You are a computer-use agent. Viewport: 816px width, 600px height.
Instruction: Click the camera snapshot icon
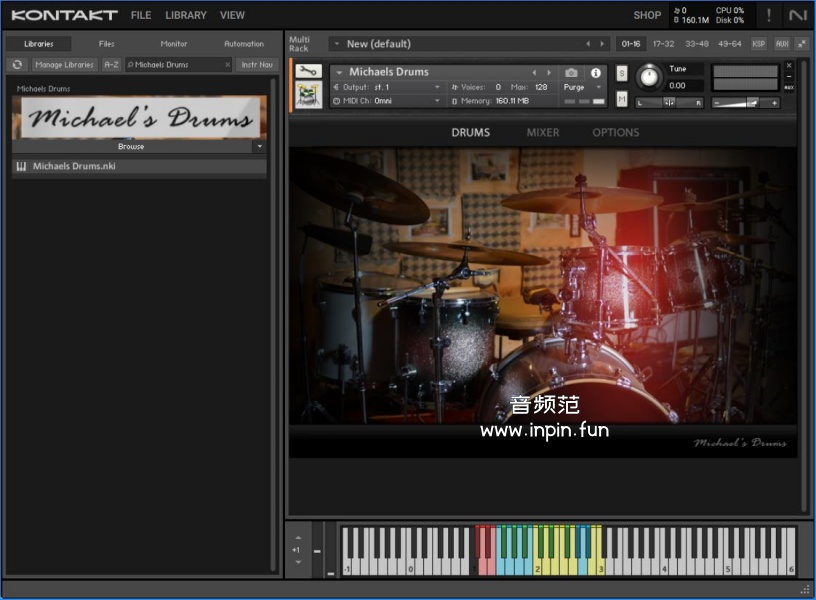click(571, 73)
